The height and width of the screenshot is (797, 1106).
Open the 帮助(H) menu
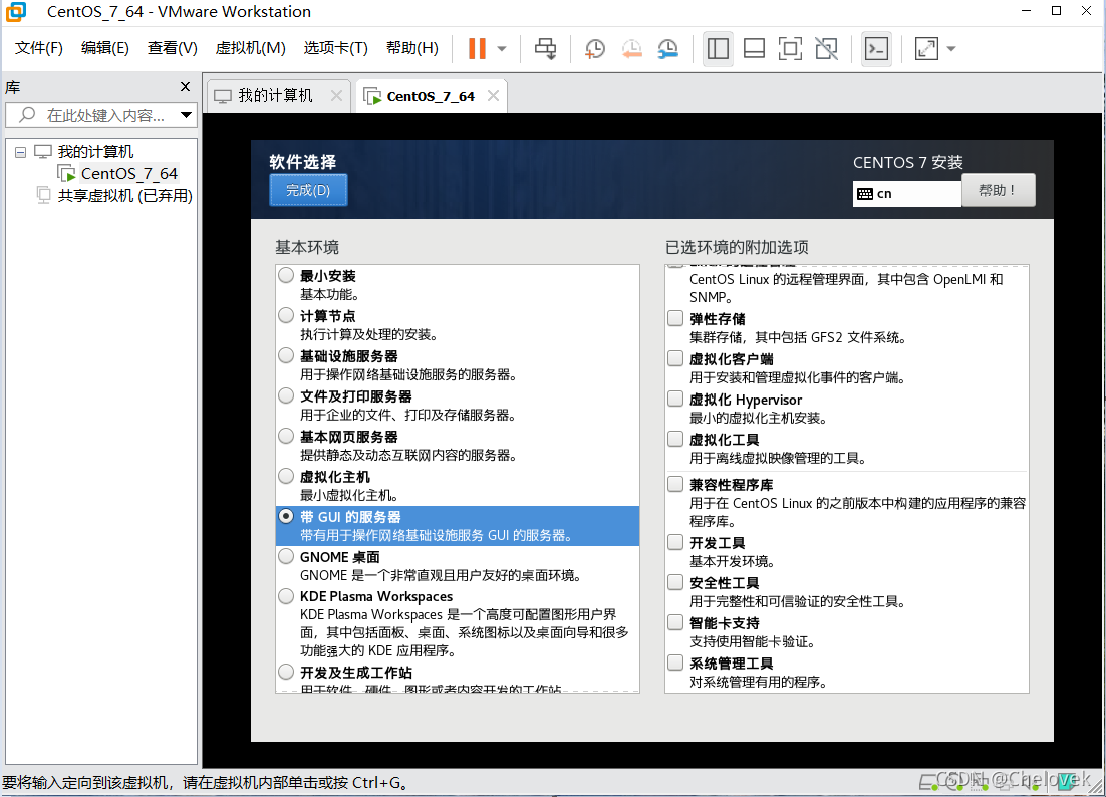(x=412, y=48)
